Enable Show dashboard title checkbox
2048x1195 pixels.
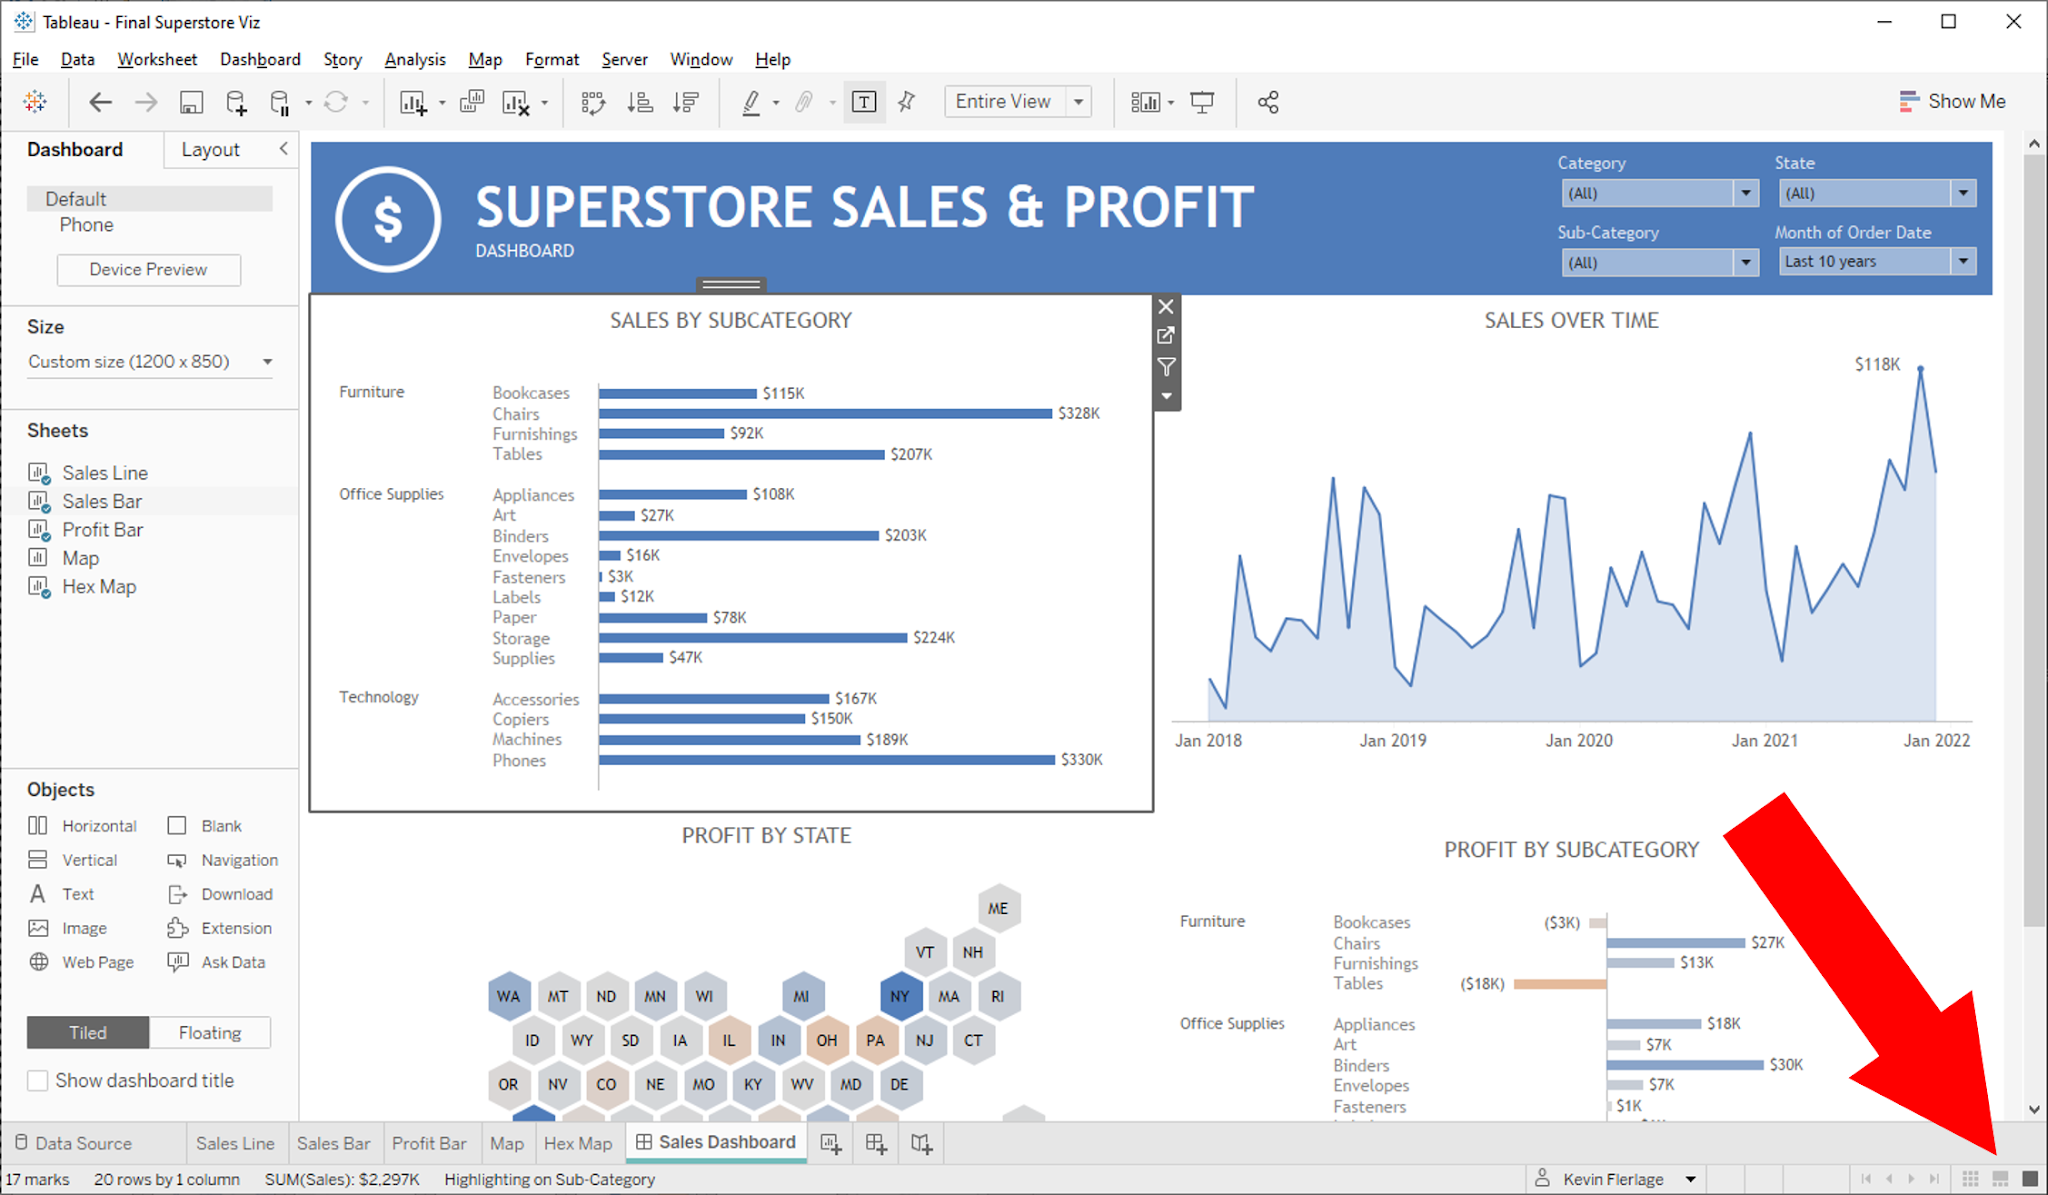click(x=38, y=1080)
